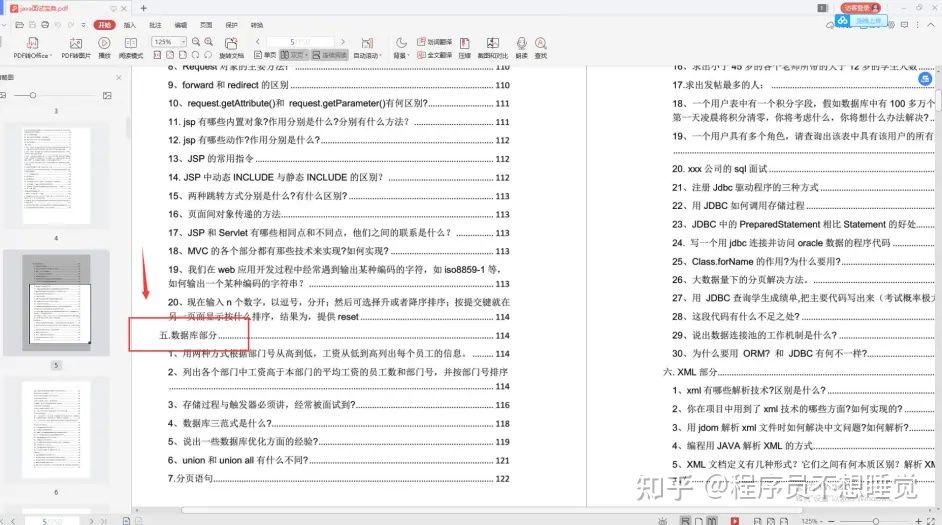Click contents entry 7.分页语句

point(190,479)
